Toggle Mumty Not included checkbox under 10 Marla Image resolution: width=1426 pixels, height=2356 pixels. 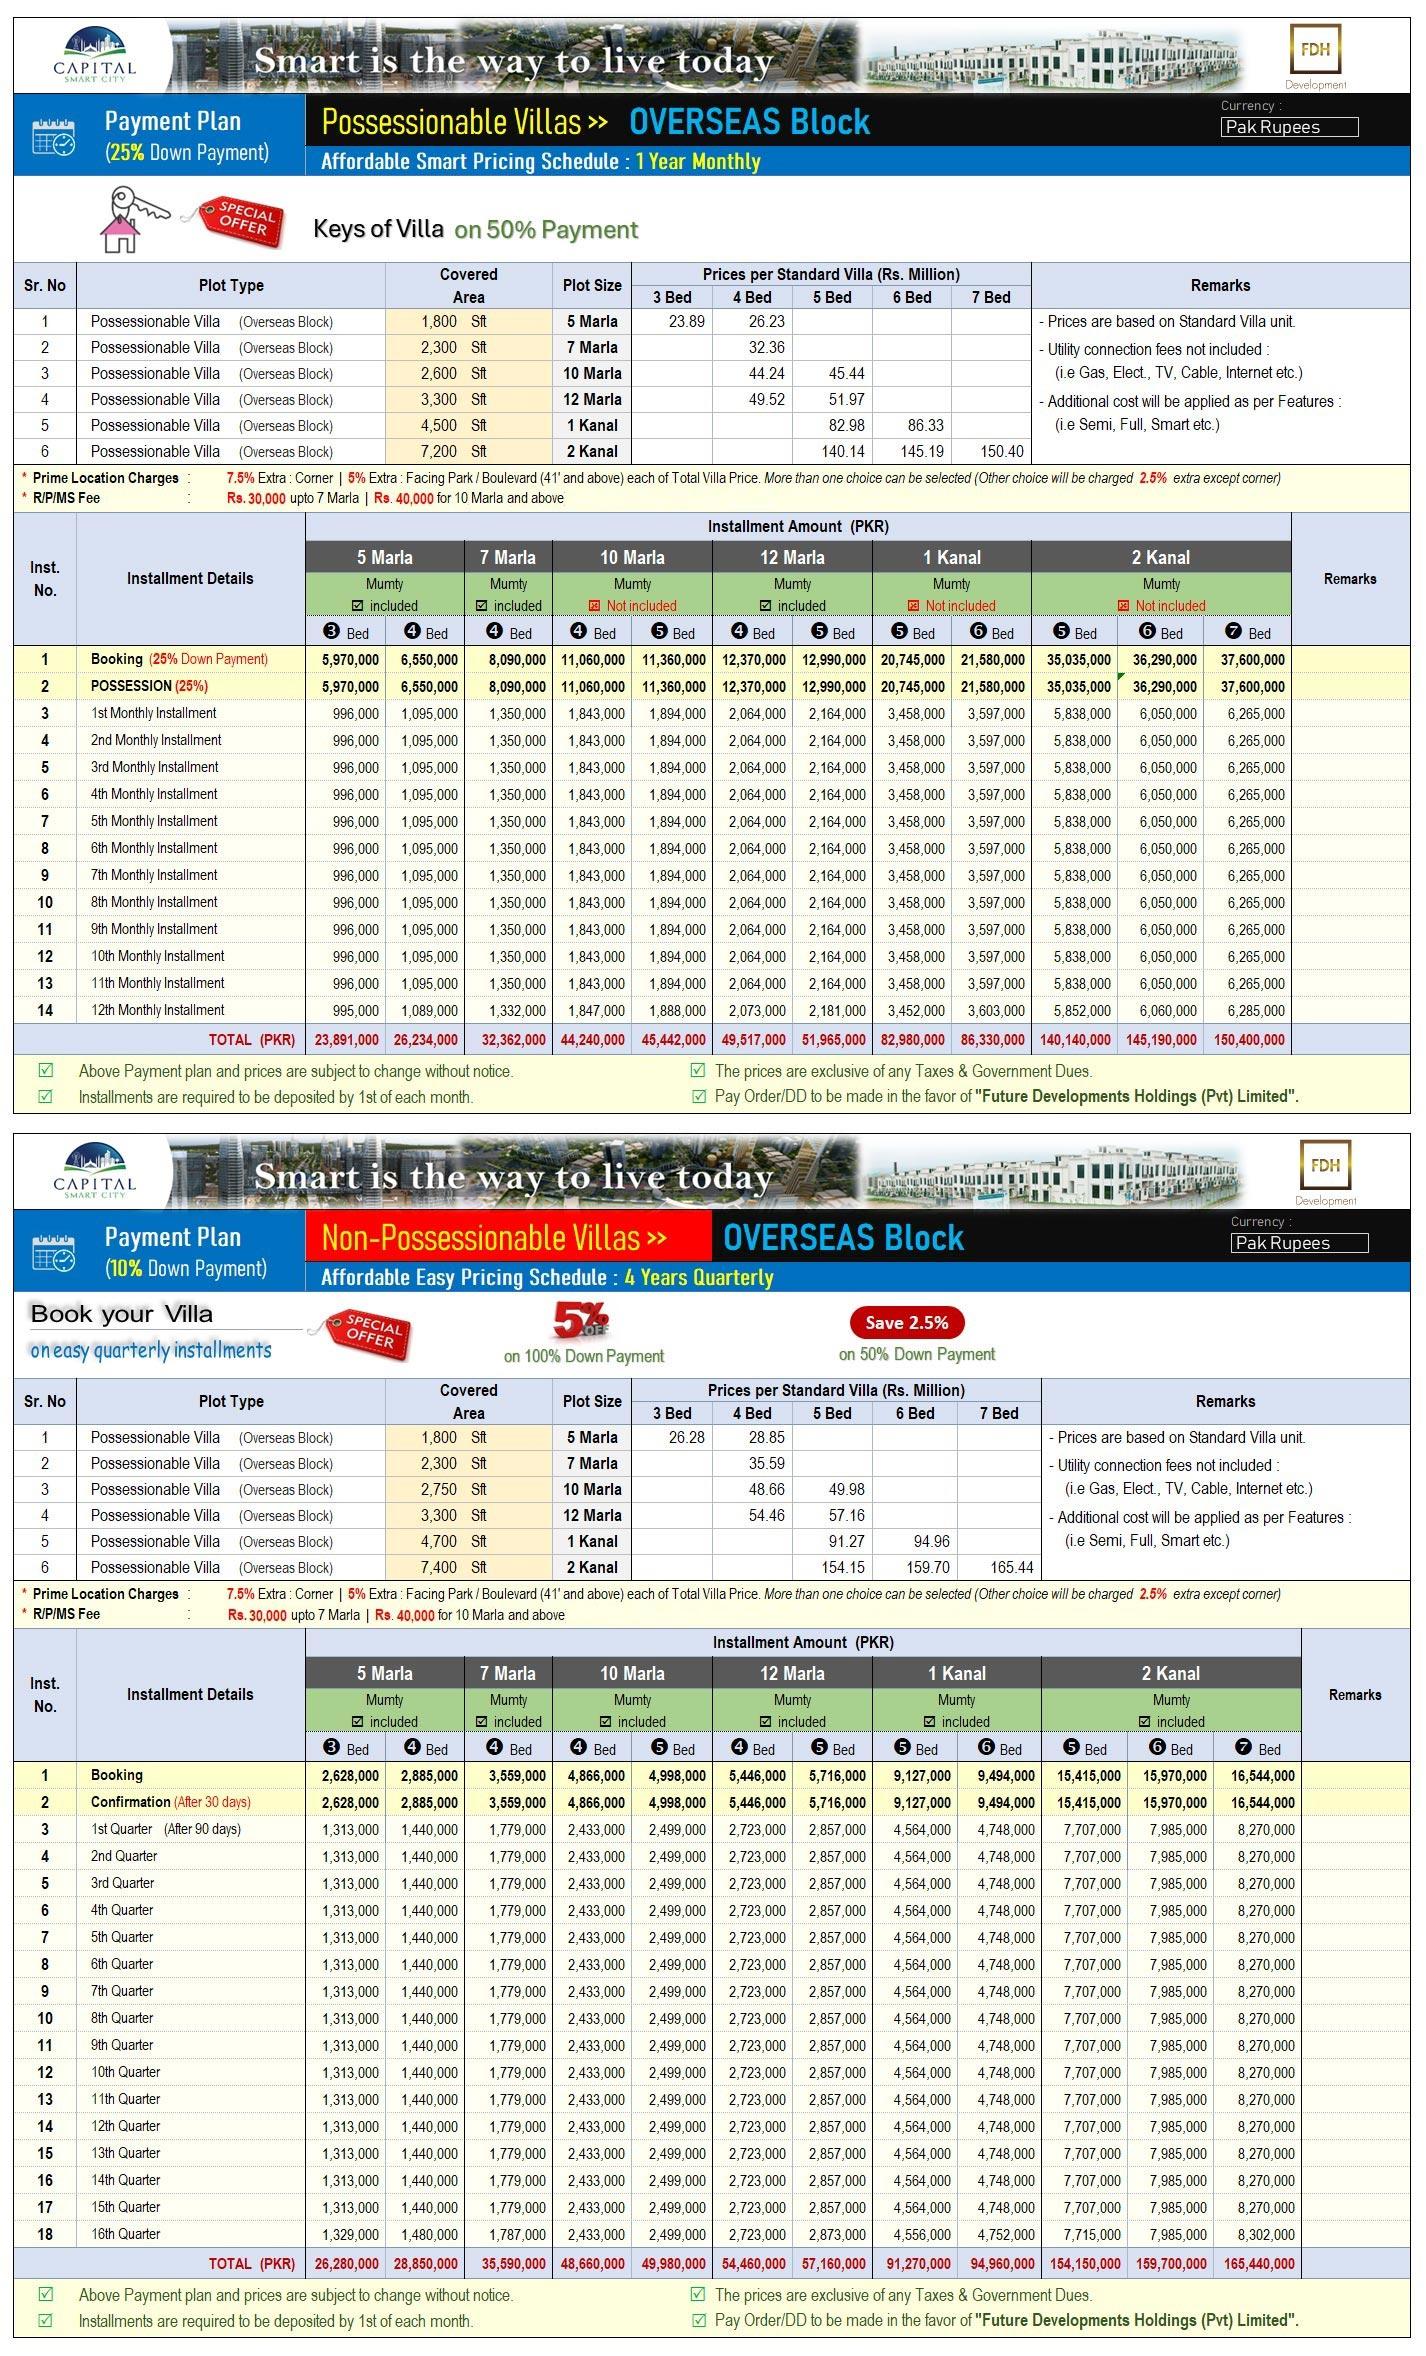594,606
